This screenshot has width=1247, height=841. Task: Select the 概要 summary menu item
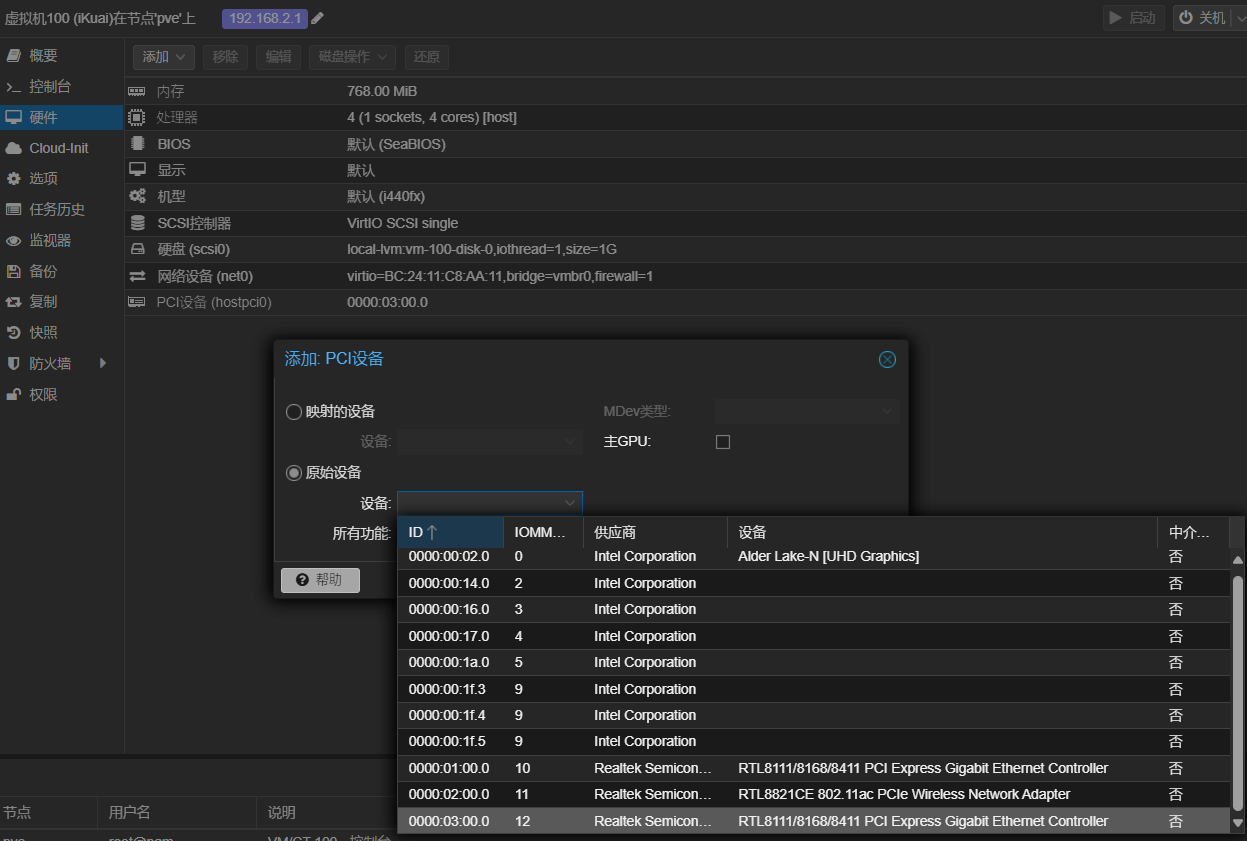(x=43, y=56)
